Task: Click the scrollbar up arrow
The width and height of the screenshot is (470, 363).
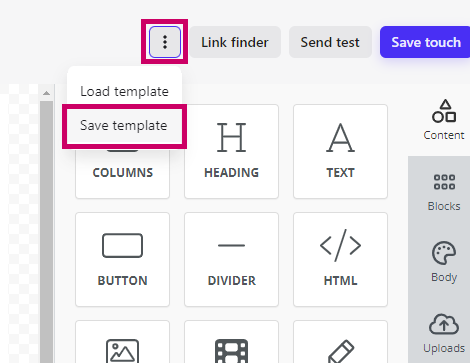Action: pos(46,93)
